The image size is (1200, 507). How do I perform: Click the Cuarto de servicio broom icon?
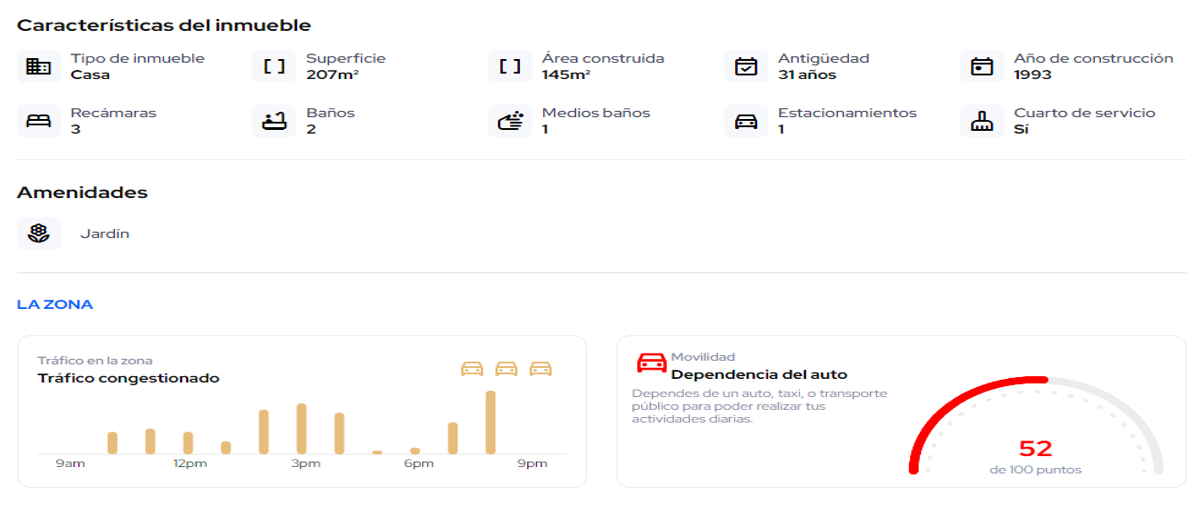click(982, 121)
